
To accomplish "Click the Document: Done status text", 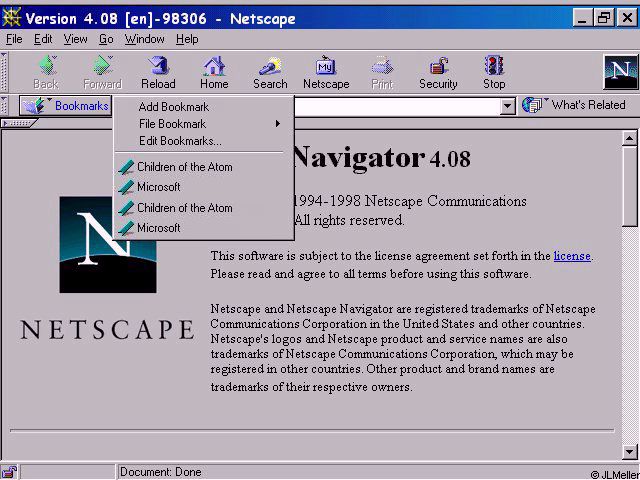I will point(160,472).
